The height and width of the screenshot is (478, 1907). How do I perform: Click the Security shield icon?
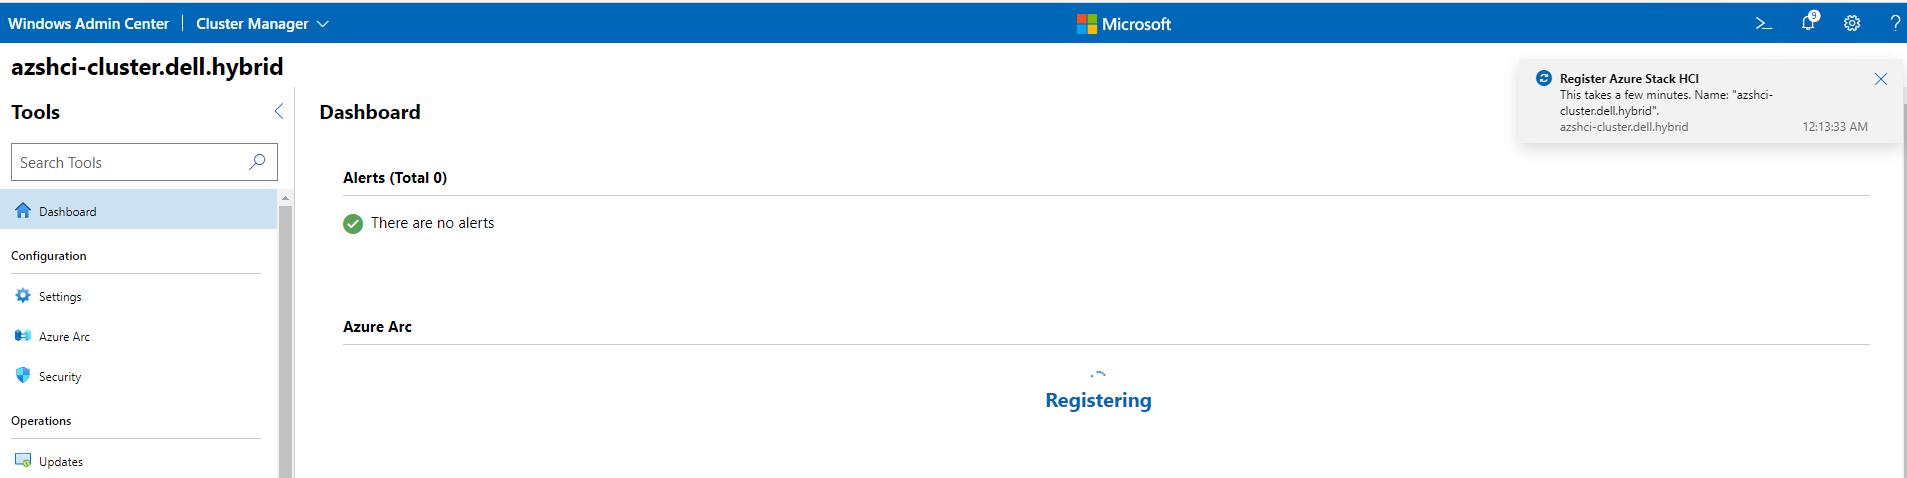tap(23, 375)
